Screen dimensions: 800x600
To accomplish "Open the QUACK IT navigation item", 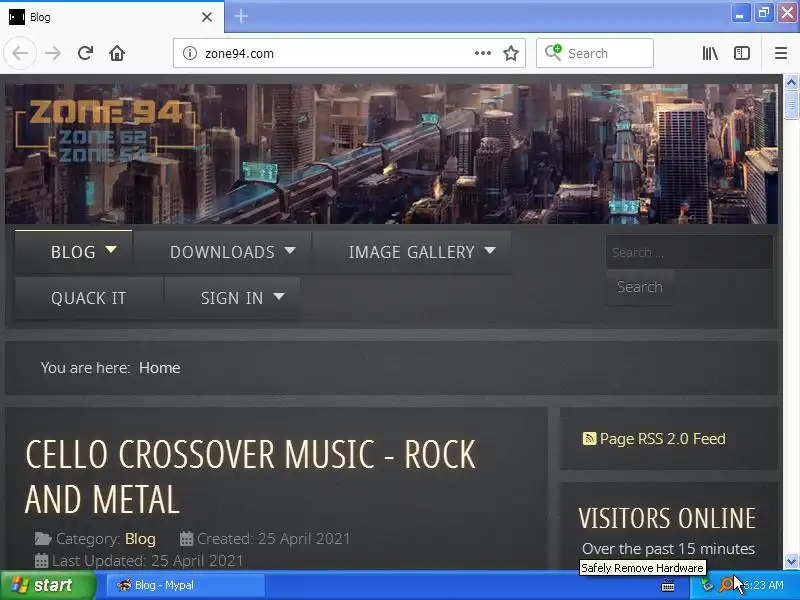I will tap(89, 298).
